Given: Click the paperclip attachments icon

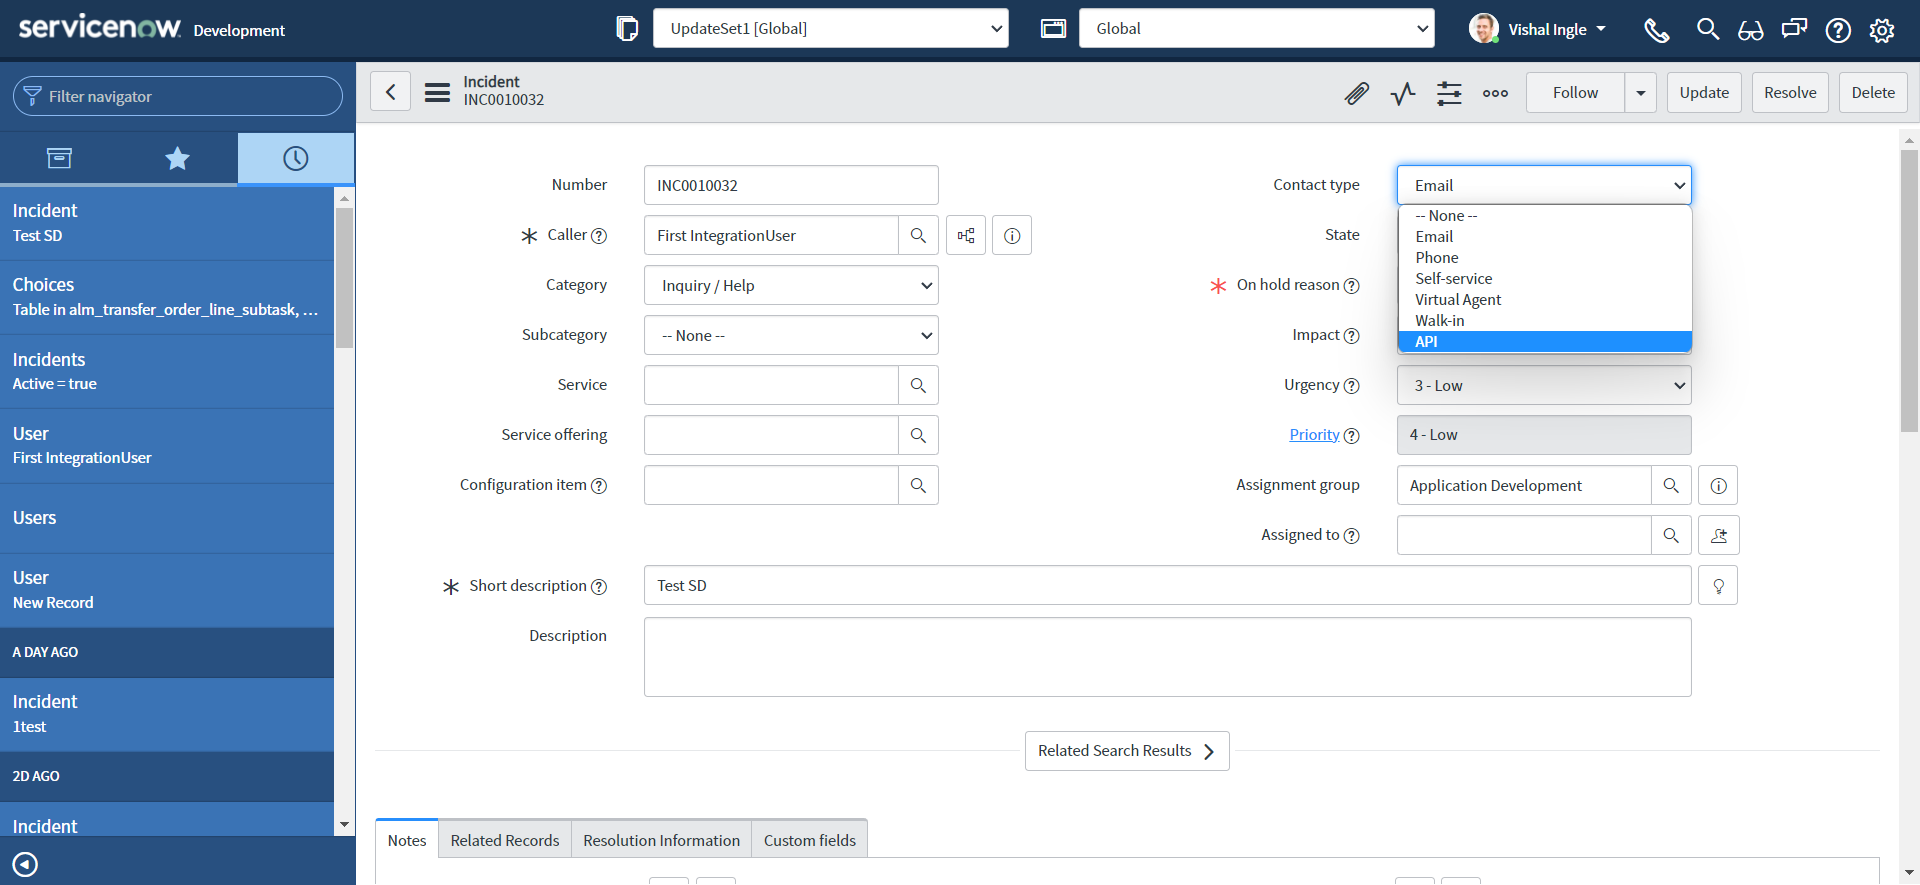Looking at the screenshot, I should [x=1356, y=93].
